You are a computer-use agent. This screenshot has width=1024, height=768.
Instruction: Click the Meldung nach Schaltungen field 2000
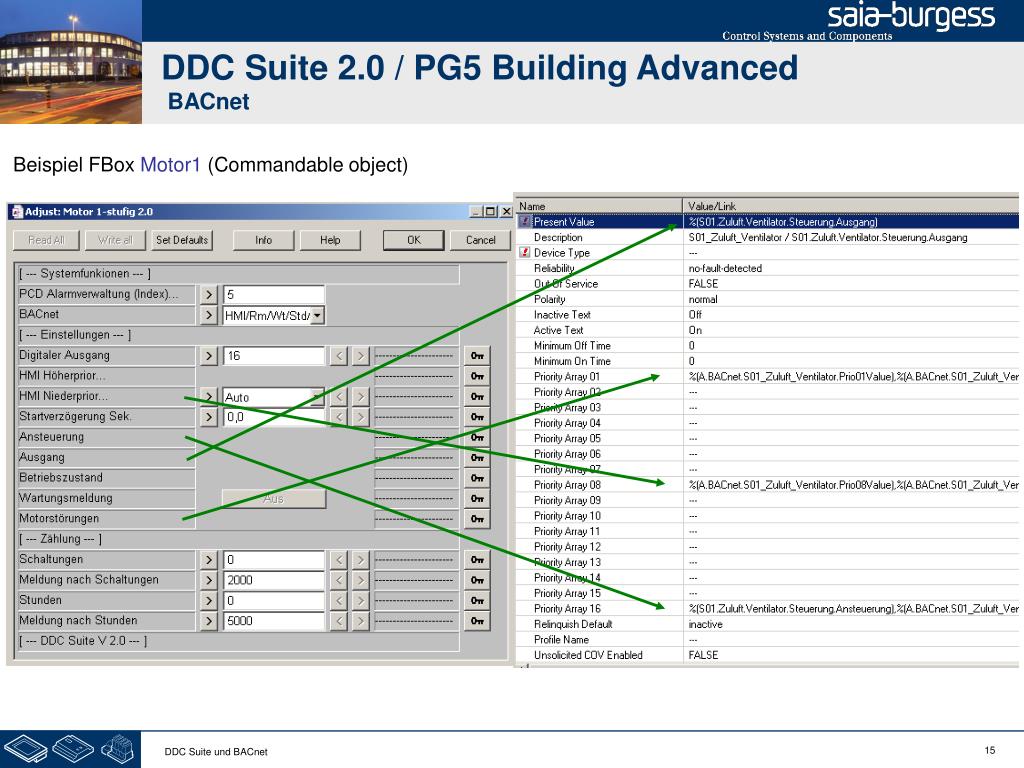(274, 580)
